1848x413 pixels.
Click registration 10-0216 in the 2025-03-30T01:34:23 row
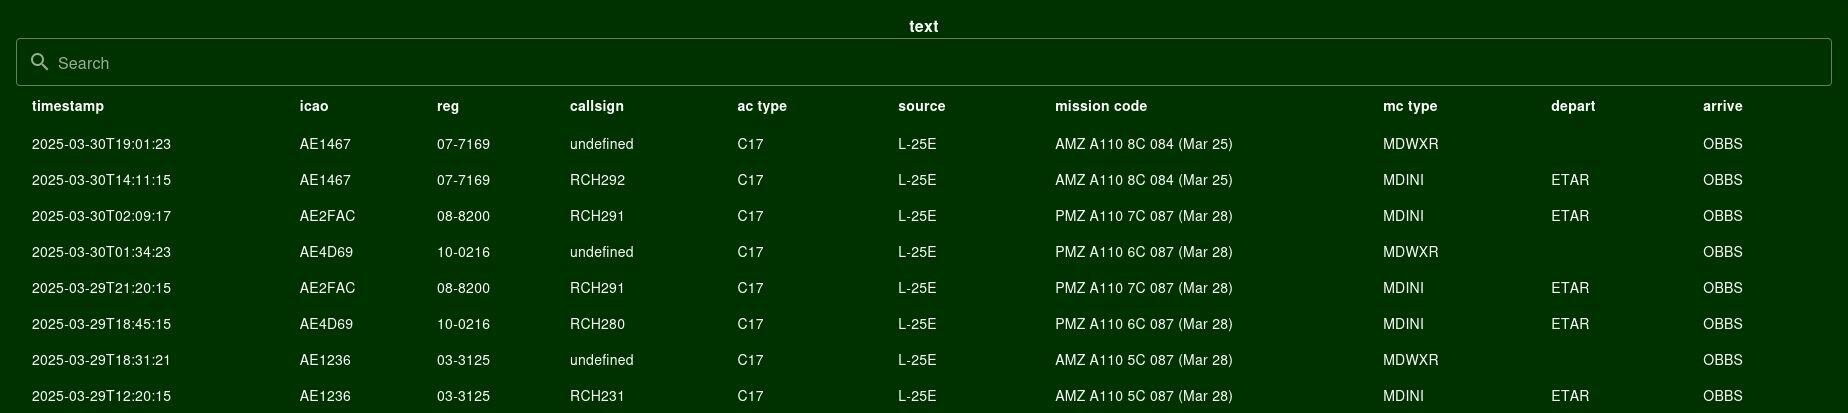pos(463,252)
